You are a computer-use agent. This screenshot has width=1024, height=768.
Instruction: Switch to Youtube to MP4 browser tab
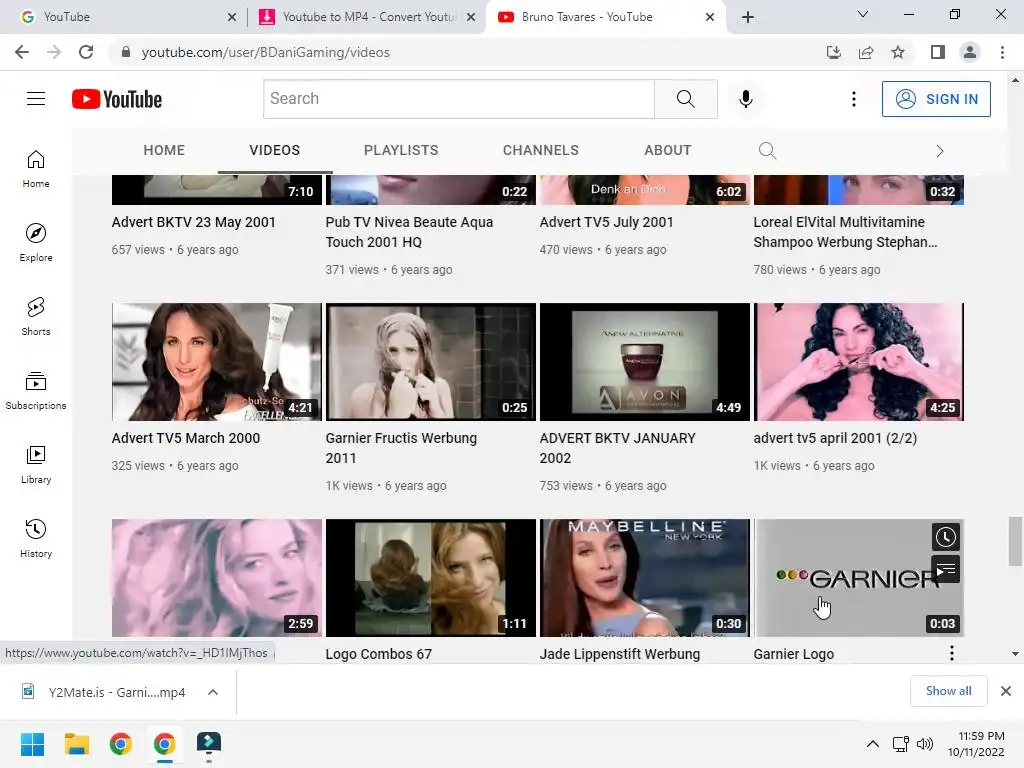[x=368, y=17]
